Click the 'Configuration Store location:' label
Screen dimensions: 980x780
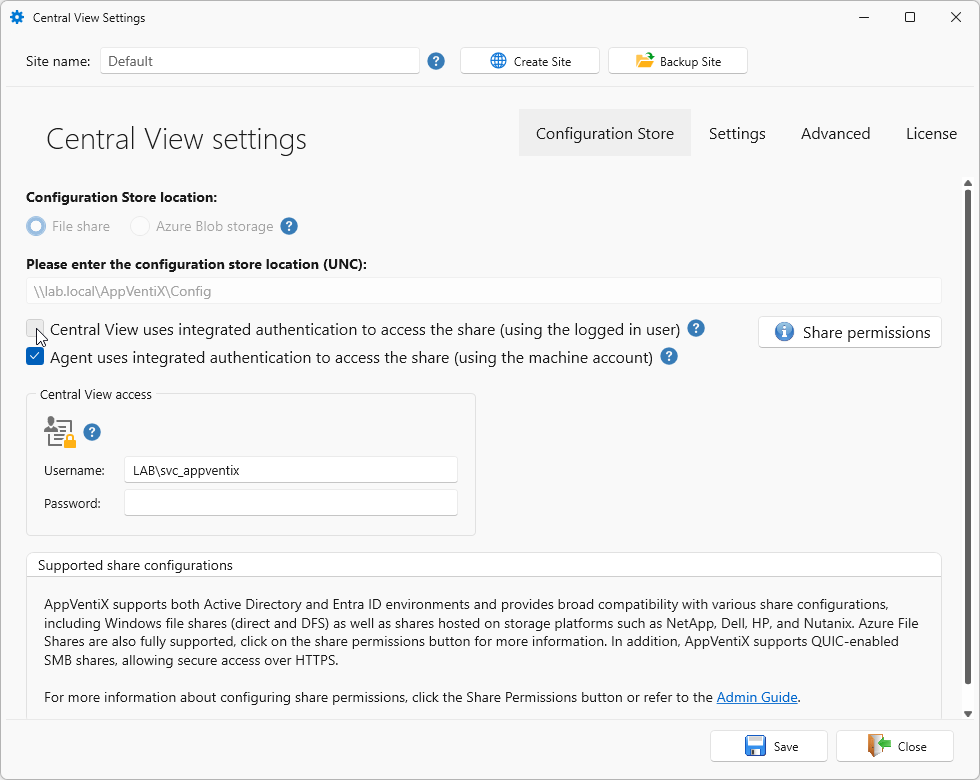[121, 198]
